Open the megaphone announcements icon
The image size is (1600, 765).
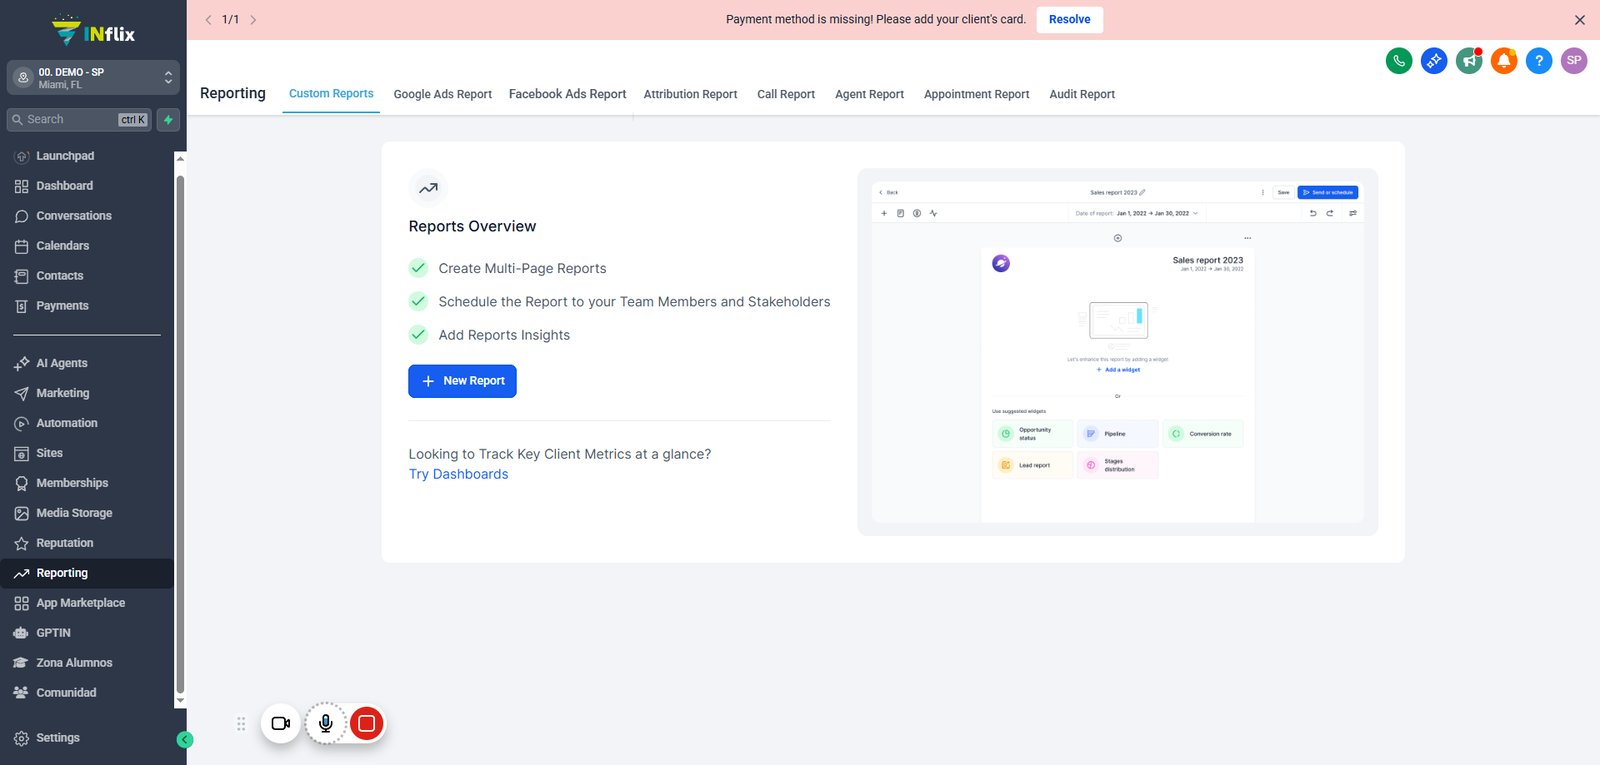point(1469,61)
